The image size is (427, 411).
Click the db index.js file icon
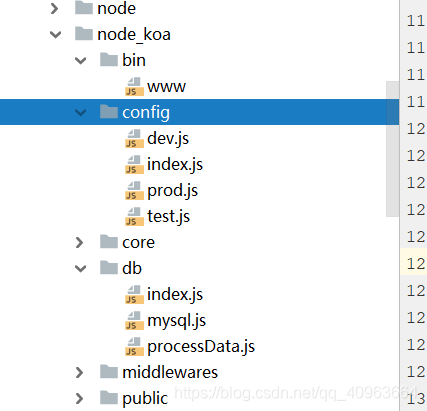pyautogui.click(x=134, y=294)
